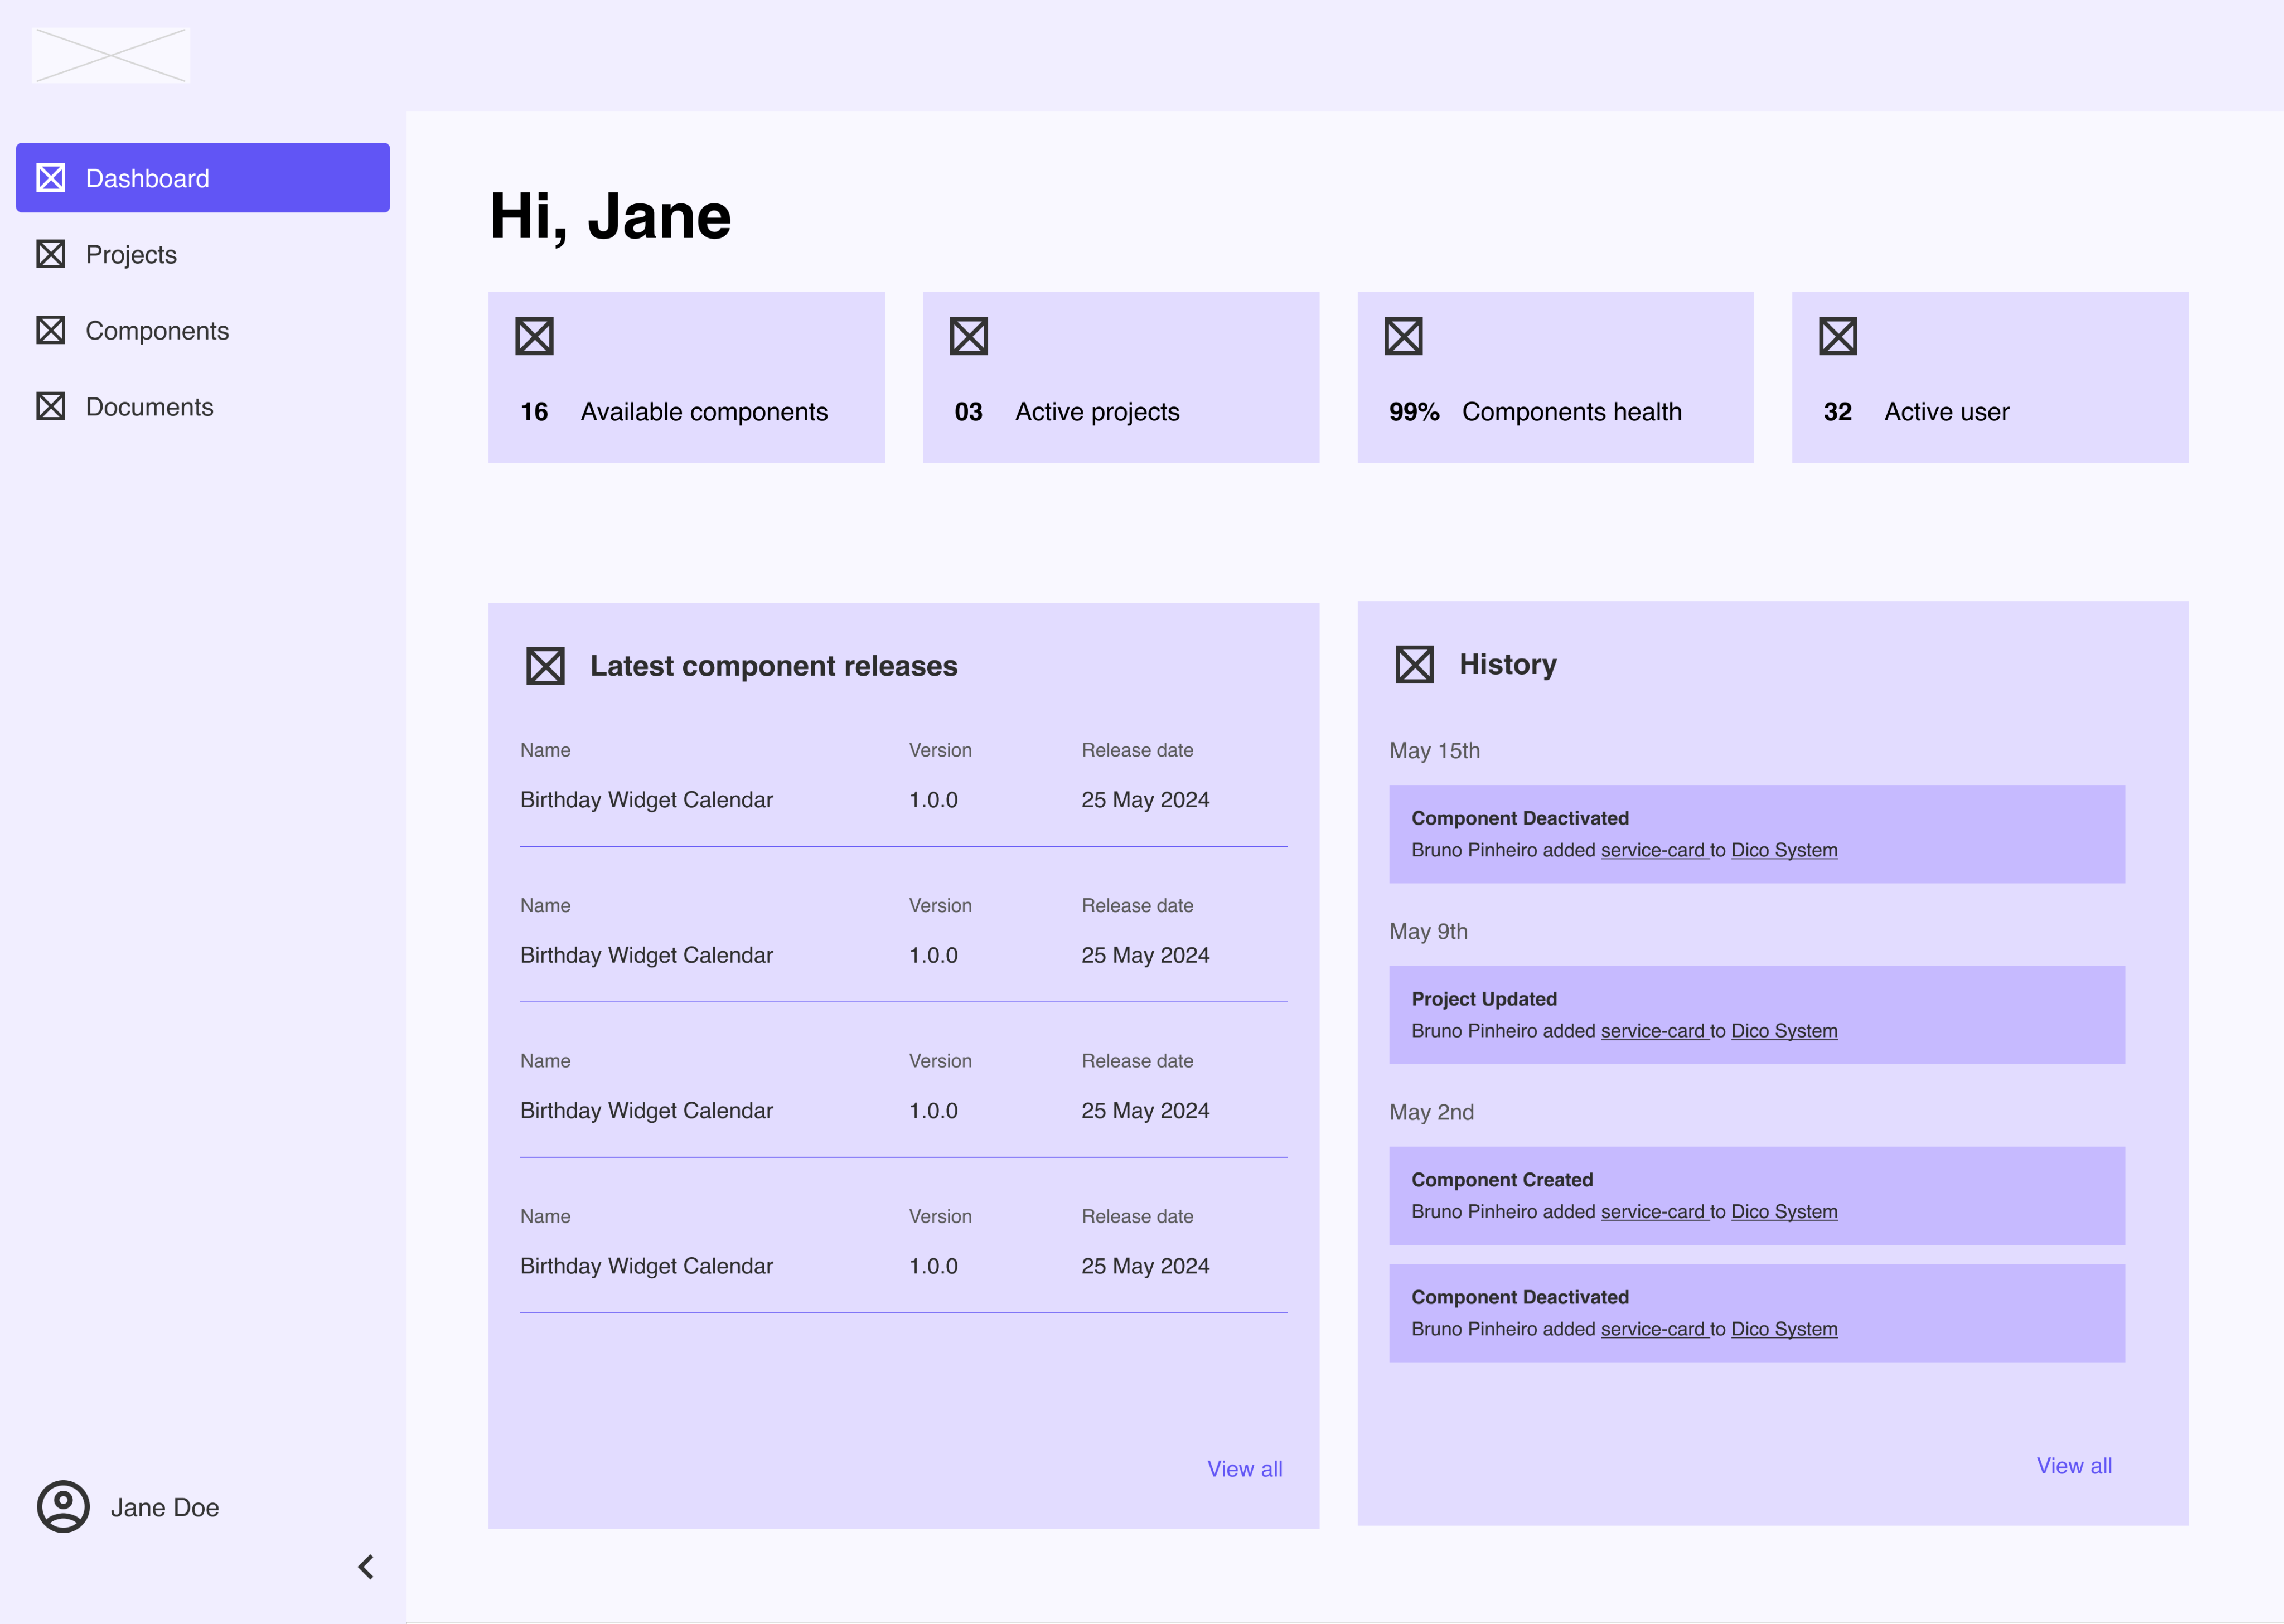The image size is (2284, 1624).
Task: Click the Documents sidebar icon
Action: pyautogui.click(x=51, y=406)
